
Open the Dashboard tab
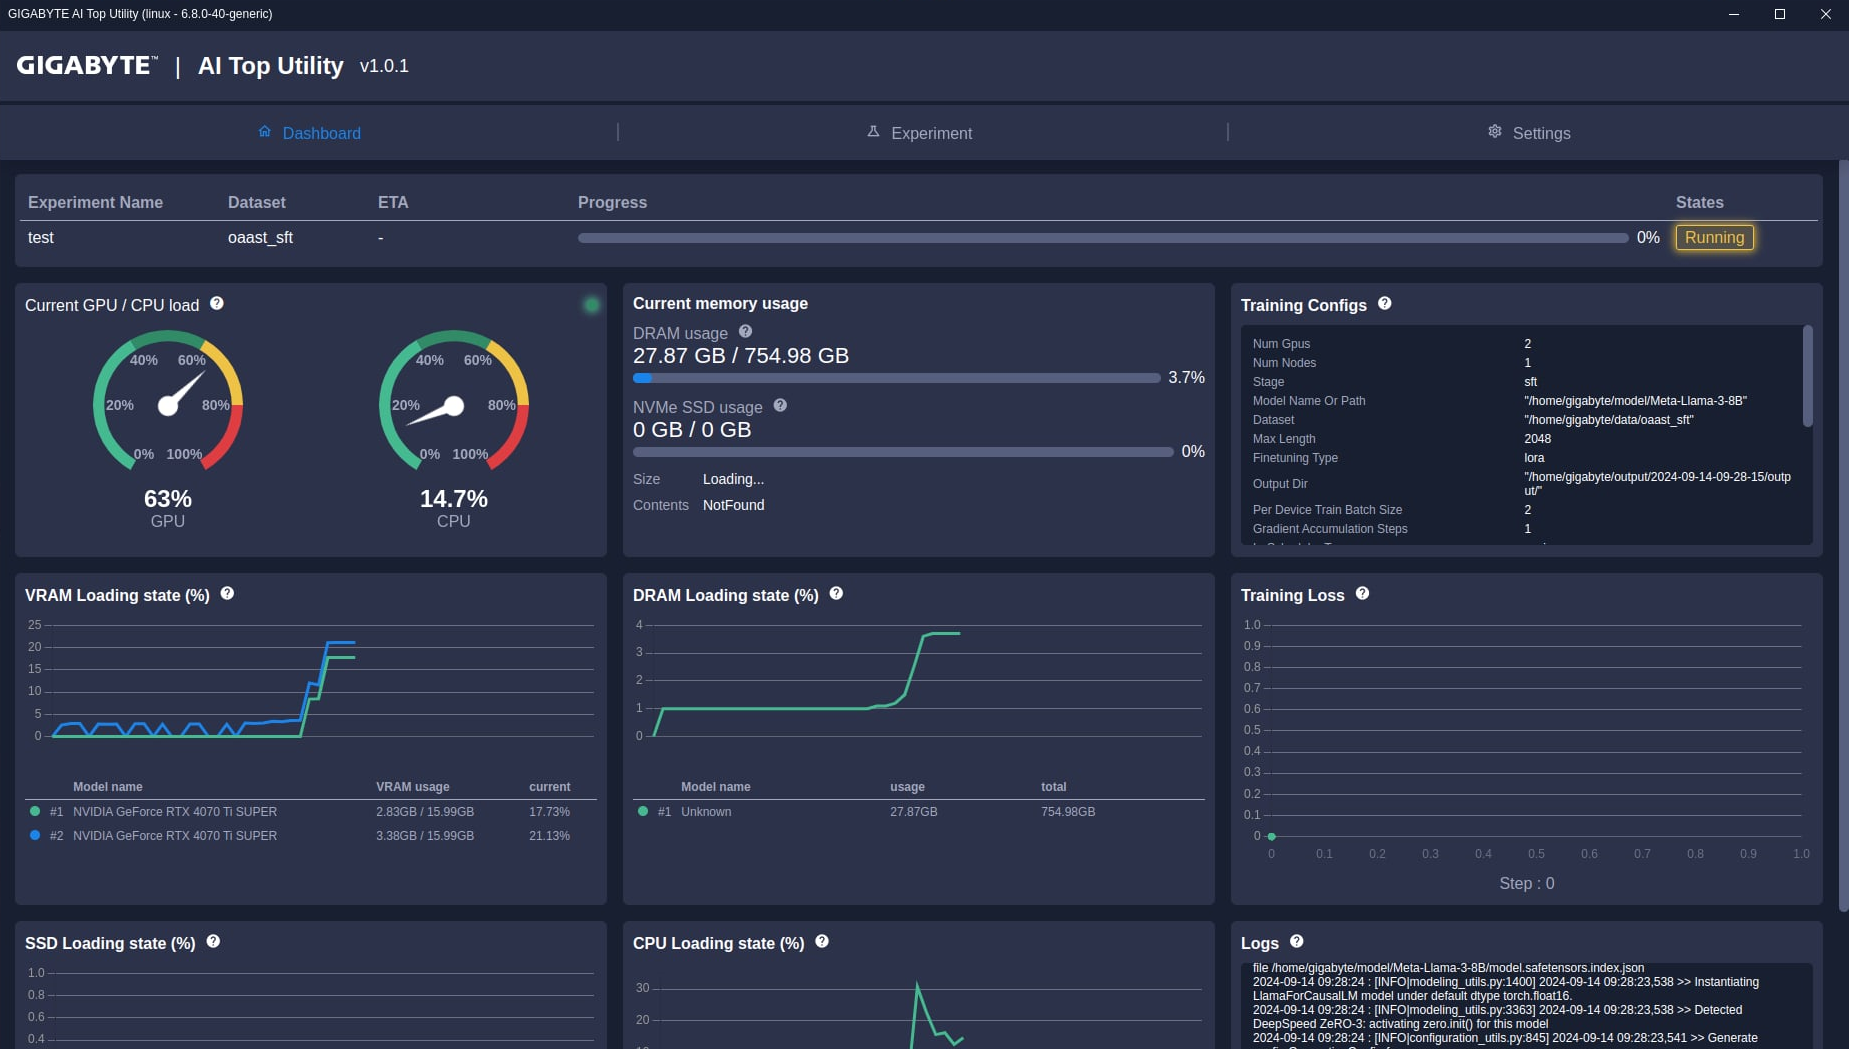[x=309, y=133]
